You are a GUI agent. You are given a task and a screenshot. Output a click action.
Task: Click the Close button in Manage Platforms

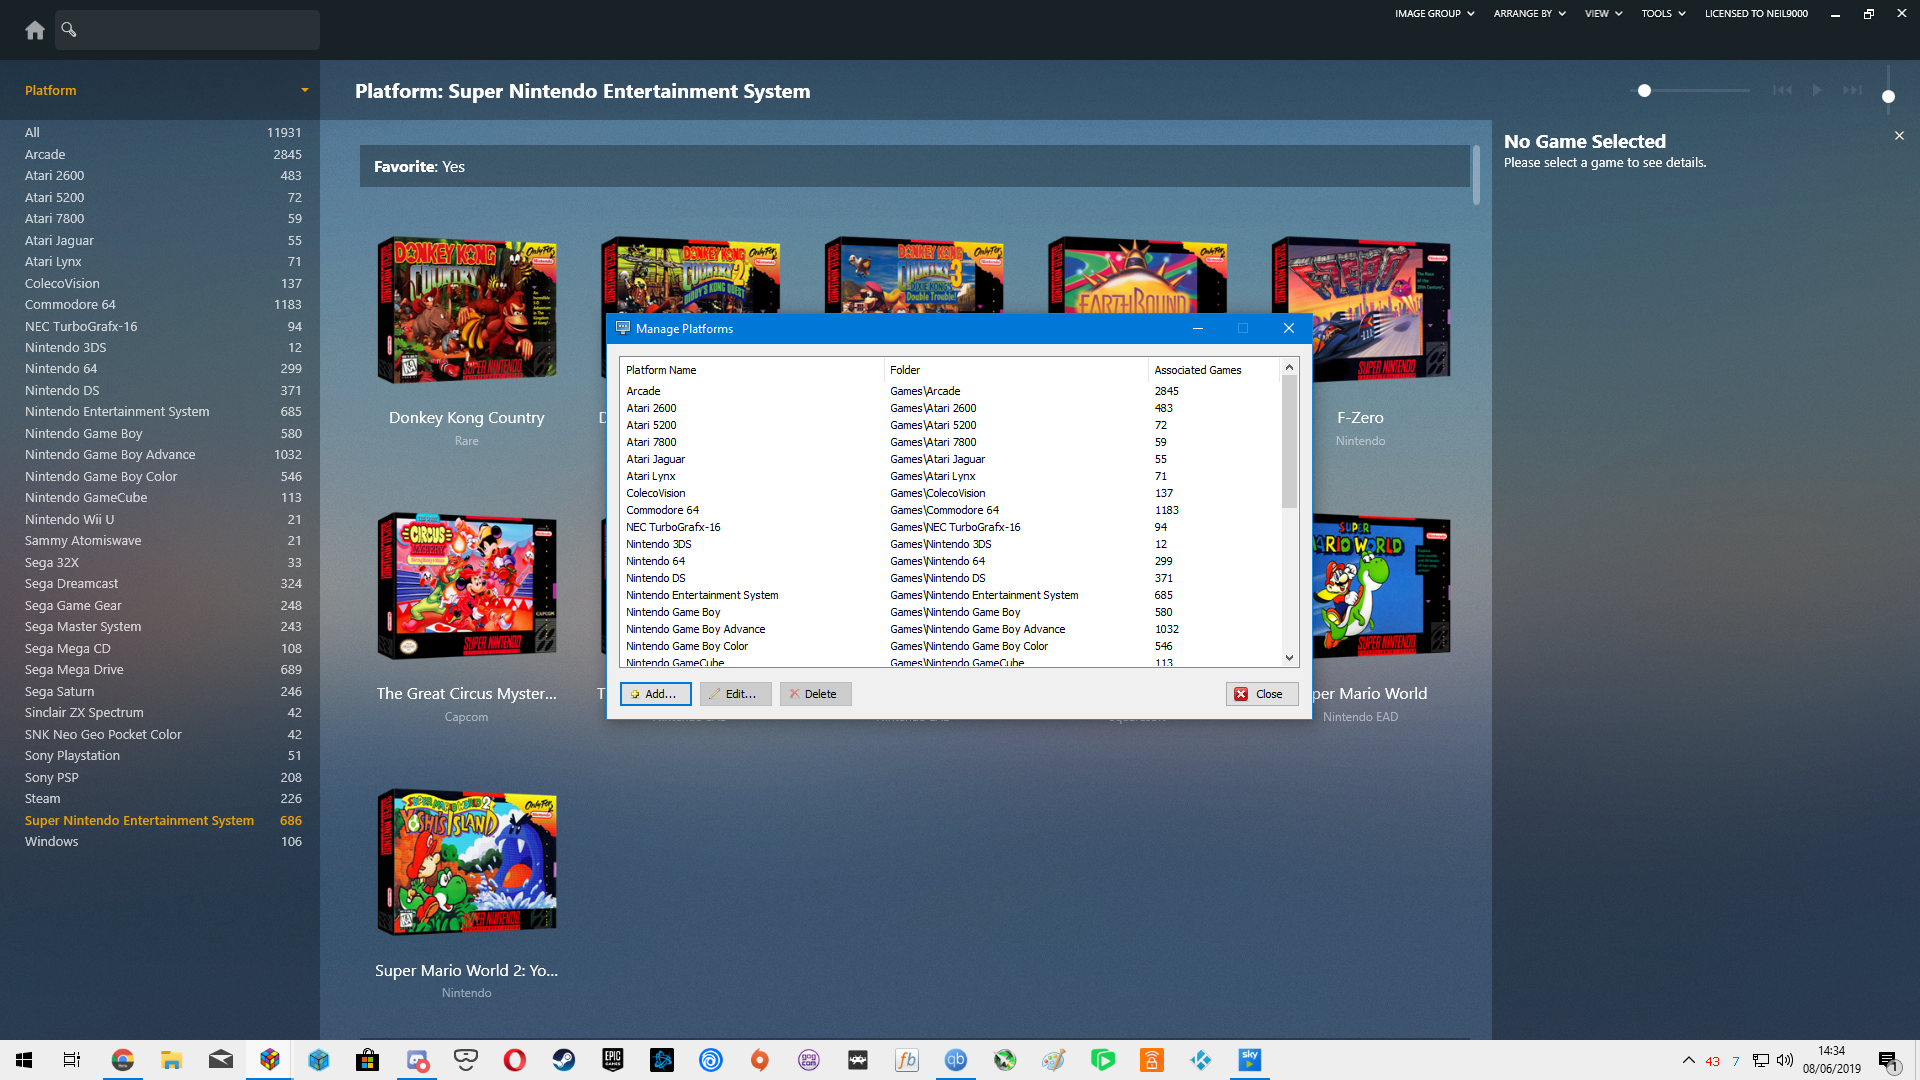coord(1262,694)
